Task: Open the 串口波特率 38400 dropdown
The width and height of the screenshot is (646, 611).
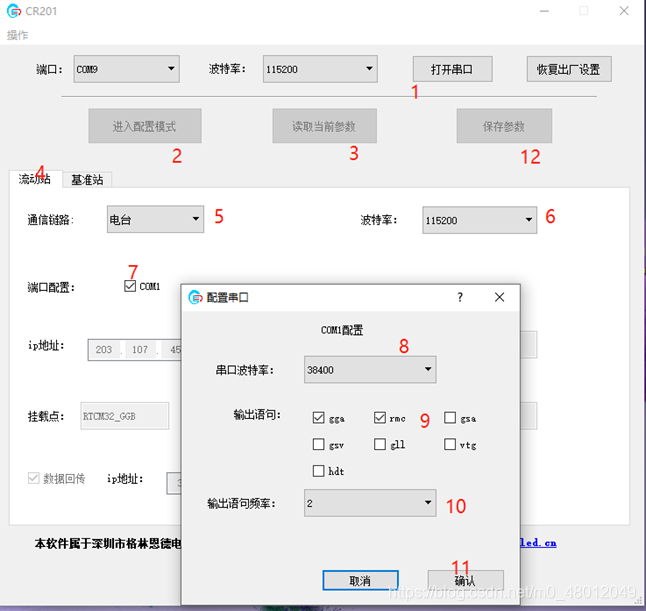Action: point(370,370)
